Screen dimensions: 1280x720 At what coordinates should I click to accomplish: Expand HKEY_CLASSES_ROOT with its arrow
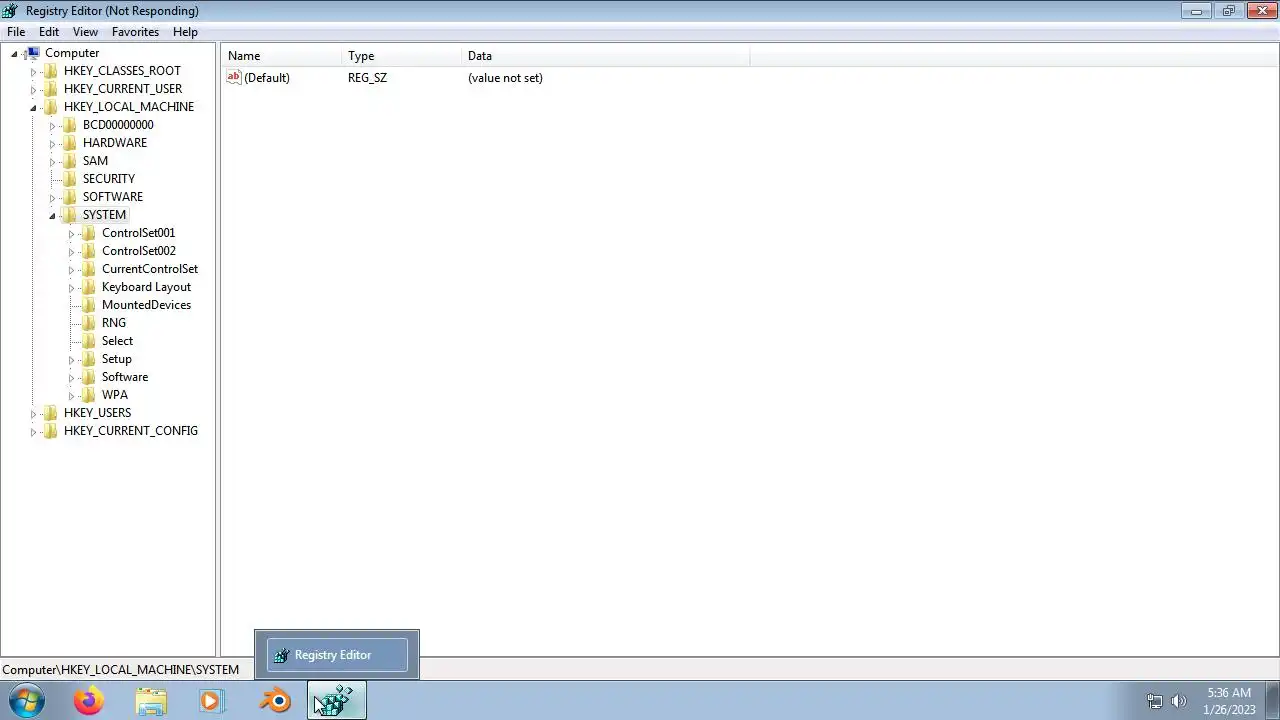coord(33,72)
